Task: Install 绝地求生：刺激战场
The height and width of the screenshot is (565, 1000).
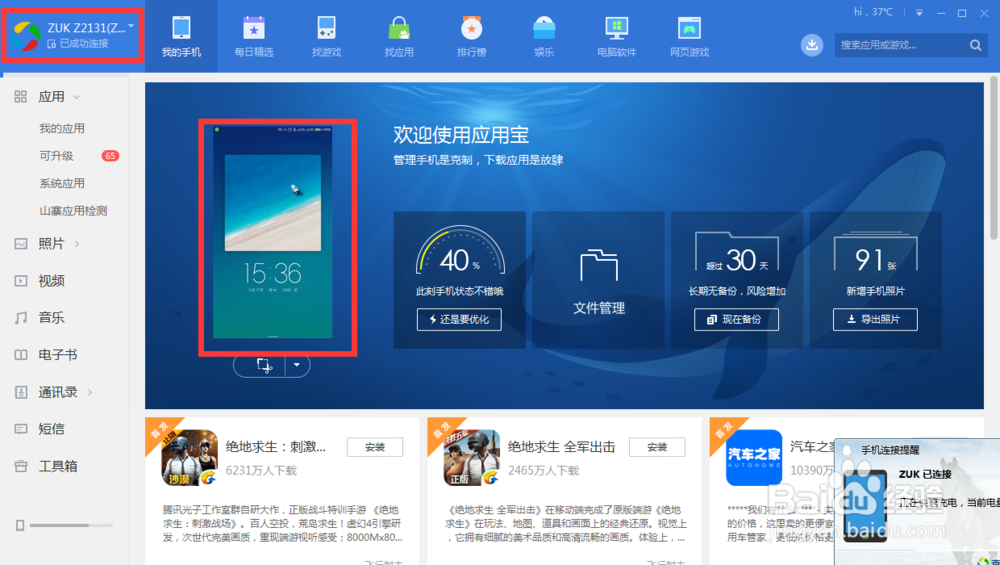Action: click(x=375, y=447)
